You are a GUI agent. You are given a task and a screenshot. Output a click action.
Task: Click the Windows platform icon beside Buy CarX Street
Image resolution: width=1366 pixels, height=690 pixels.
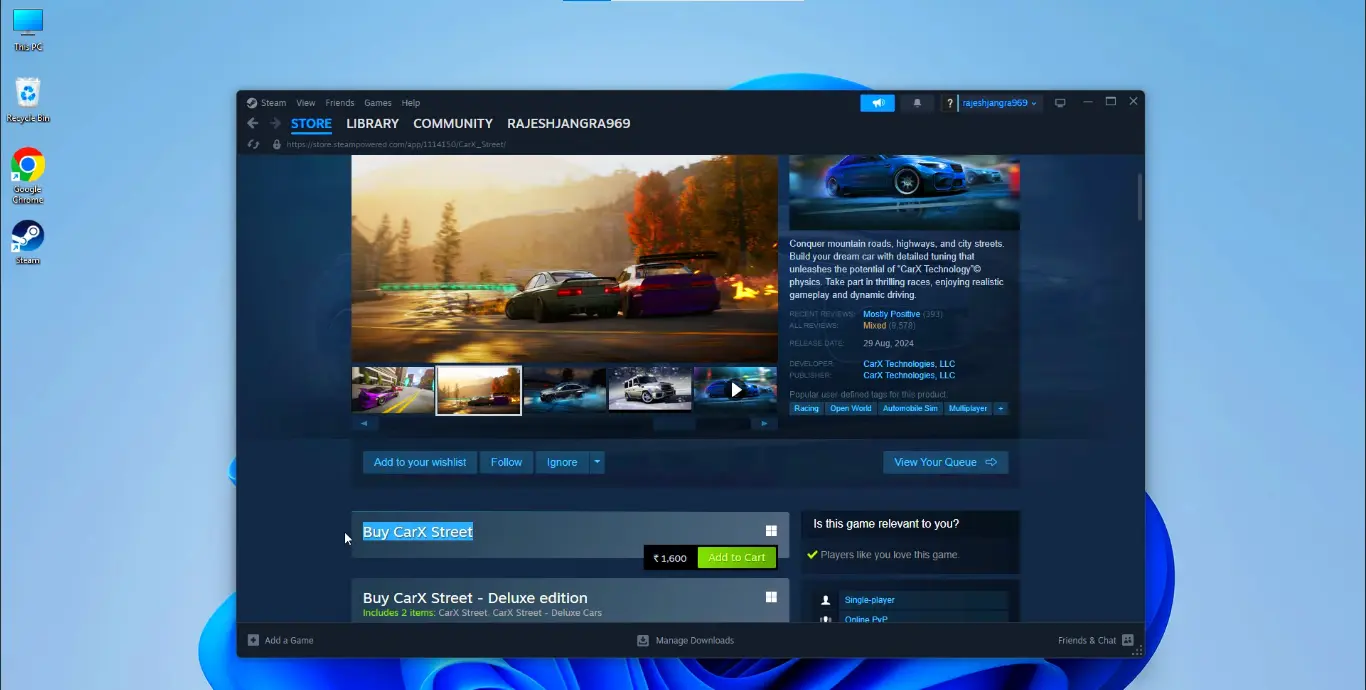point(771,530)
